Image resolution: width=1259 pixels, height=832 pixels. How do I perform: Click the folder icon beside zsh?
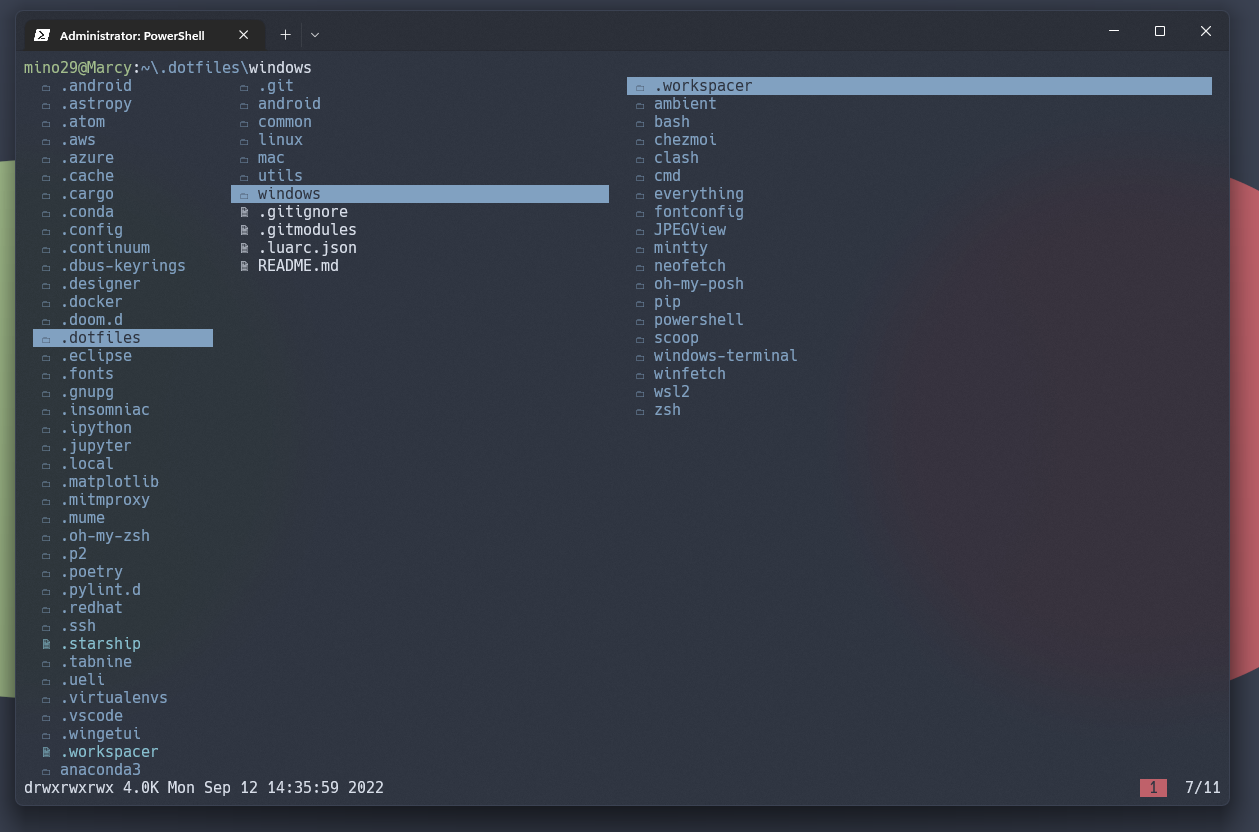point(640,411)
